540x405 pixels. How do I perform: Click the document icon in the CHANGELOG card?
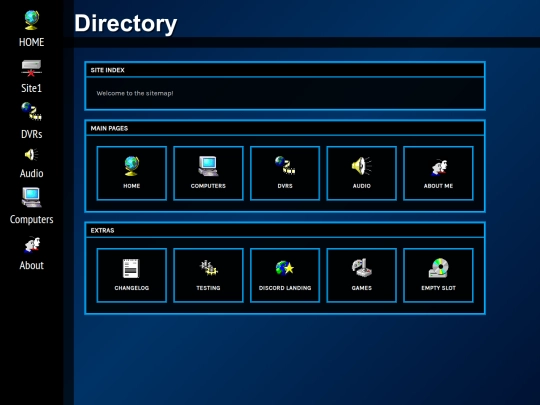click(131, 268)
